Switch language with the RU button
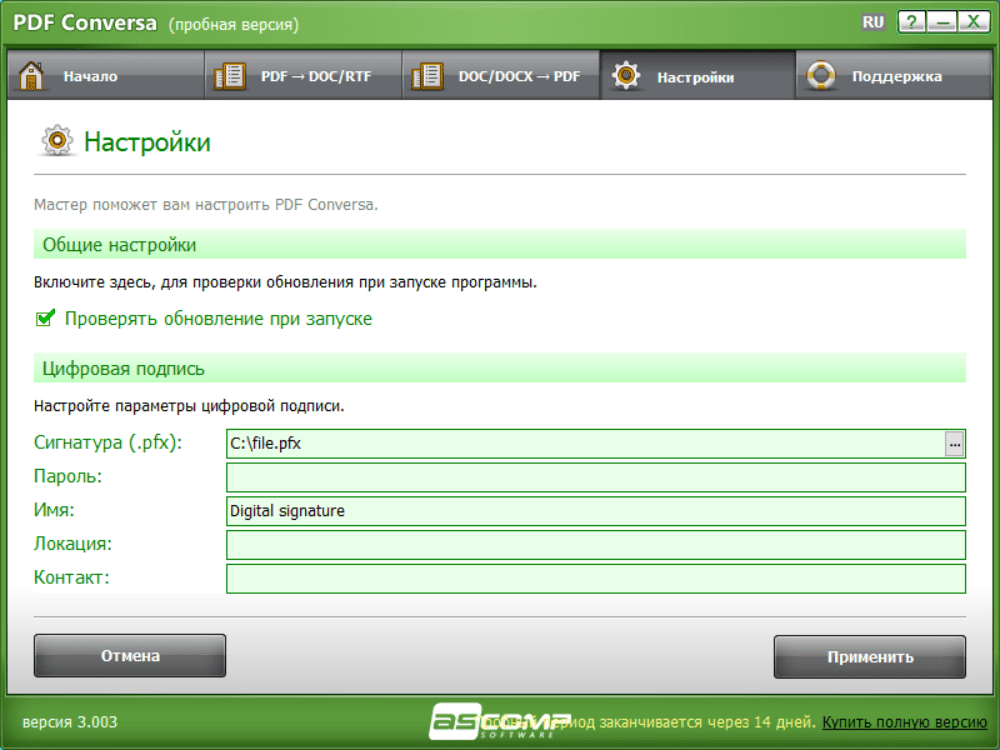1000x750 pixels. [x=873, y=22]
